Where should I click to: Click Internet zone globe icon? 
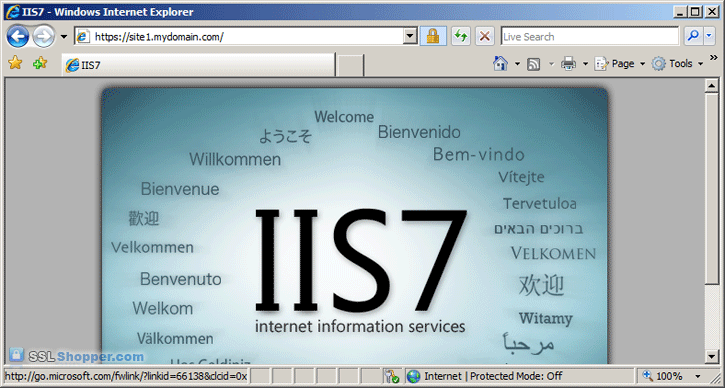tap(414, 376)
